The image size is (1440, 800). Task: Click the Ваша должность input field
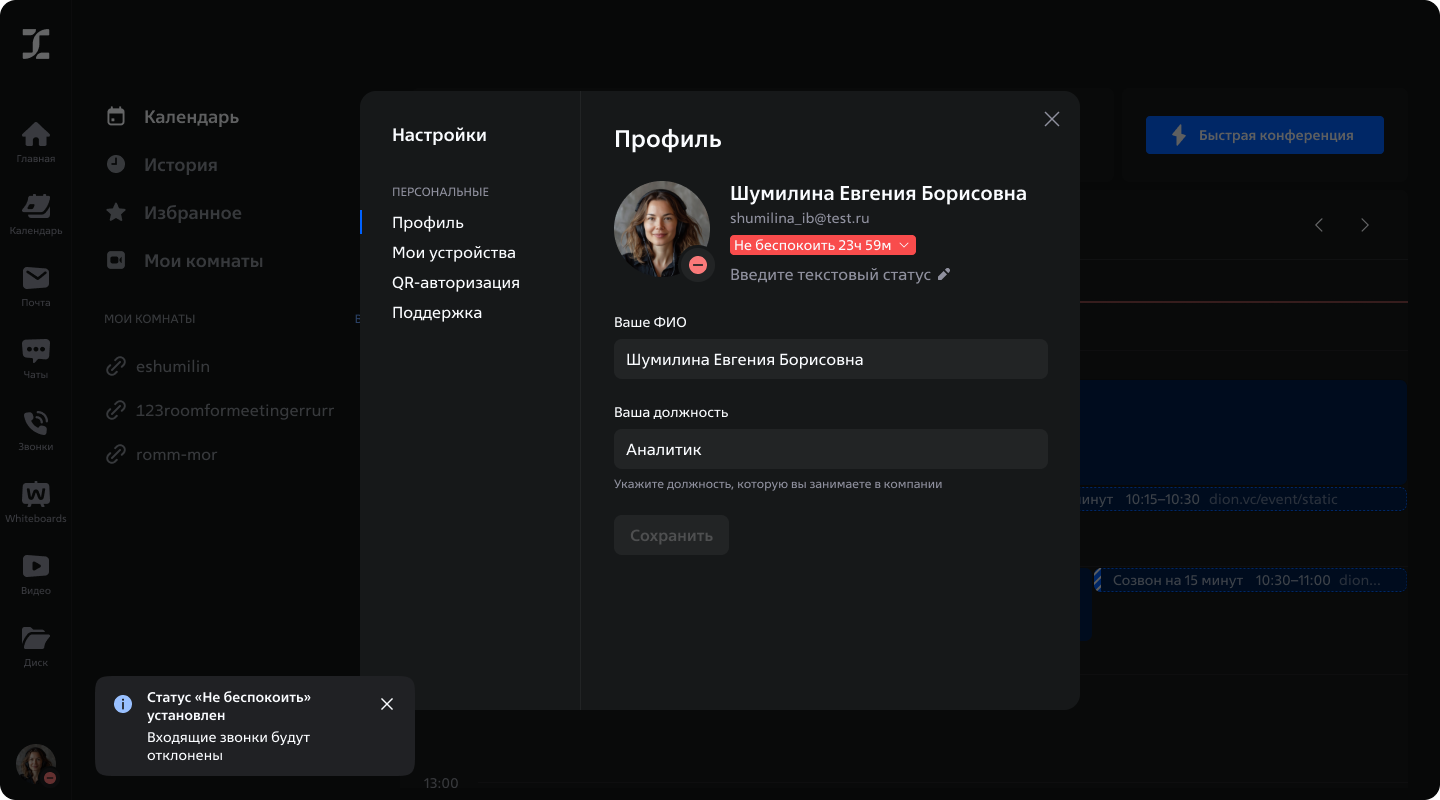pos(830,449)
